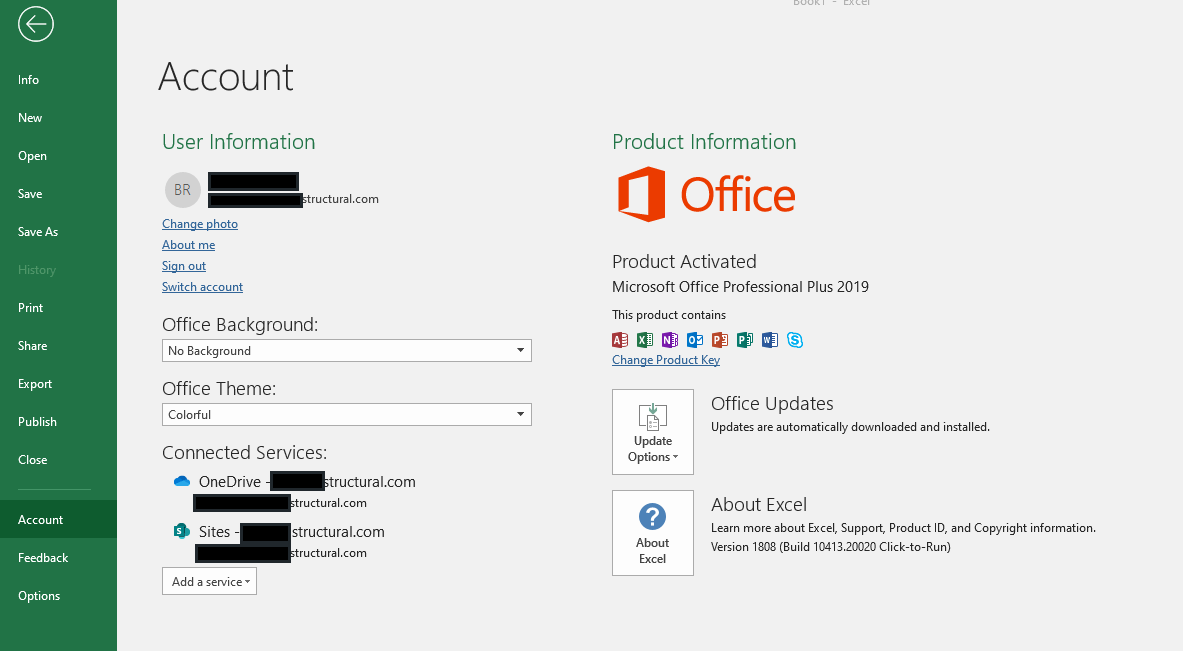
Task: Click the Excel app icon under product contains
Action: (x=645, y=339)
